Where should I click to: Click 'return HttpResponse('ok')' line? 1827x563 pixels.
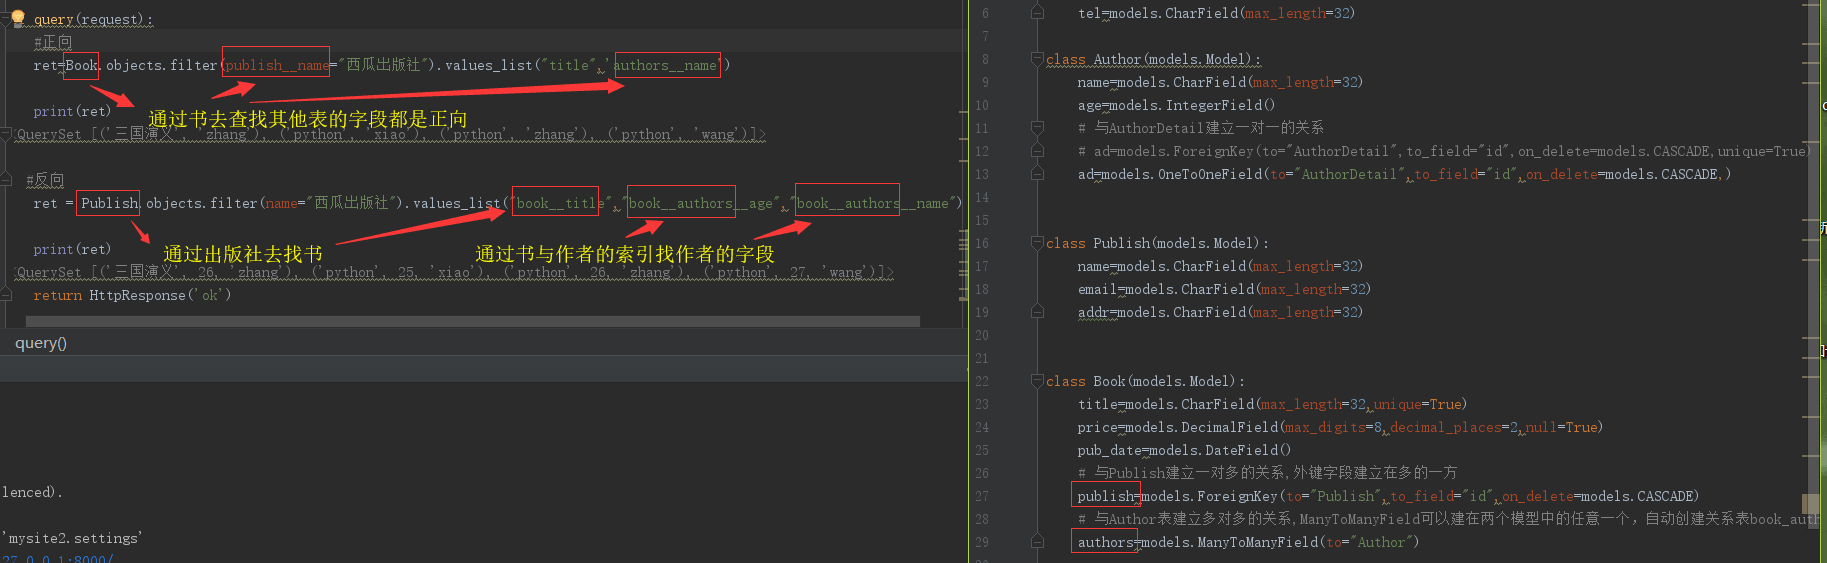(x=132, y=295)
